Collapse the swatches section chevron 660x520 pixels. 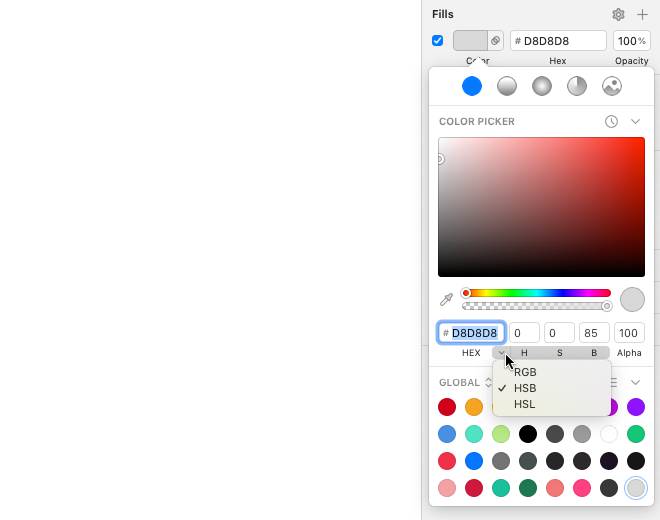click(x=635, y=382)
